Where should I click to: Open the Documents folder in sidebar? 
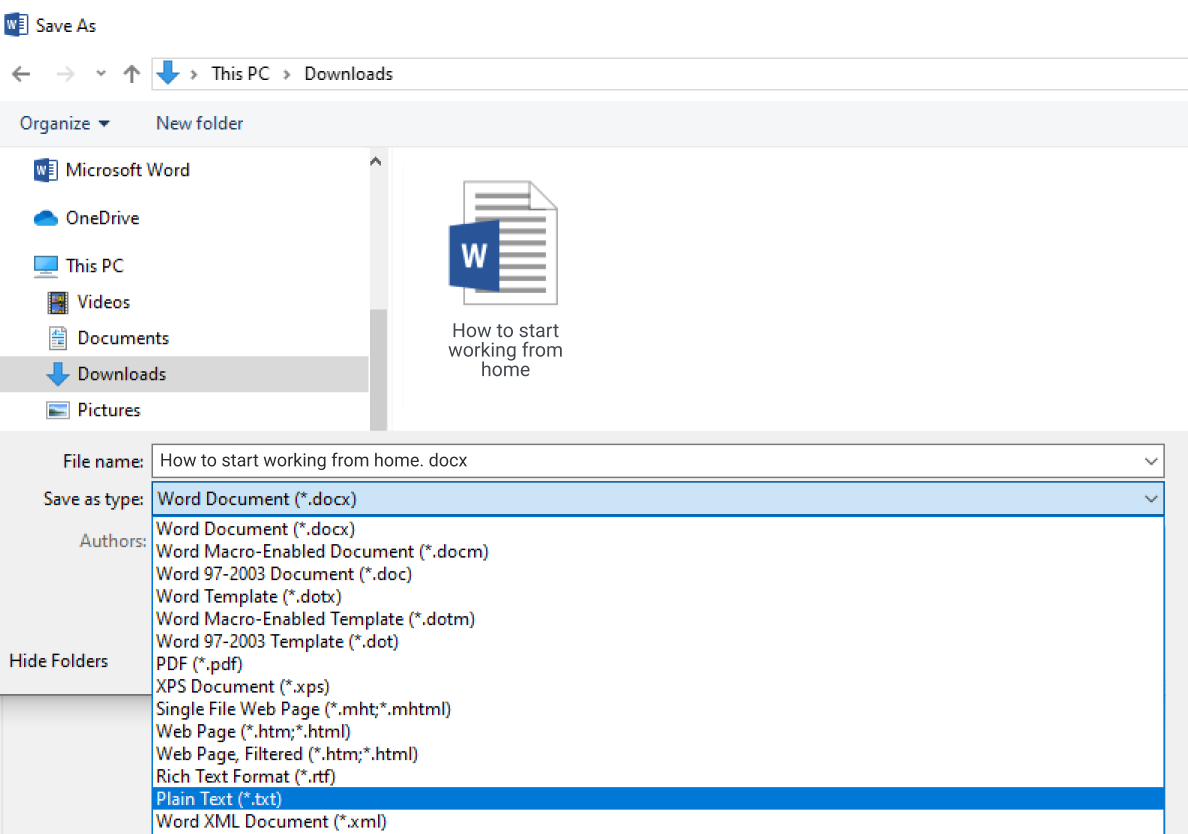pos(57,337)
